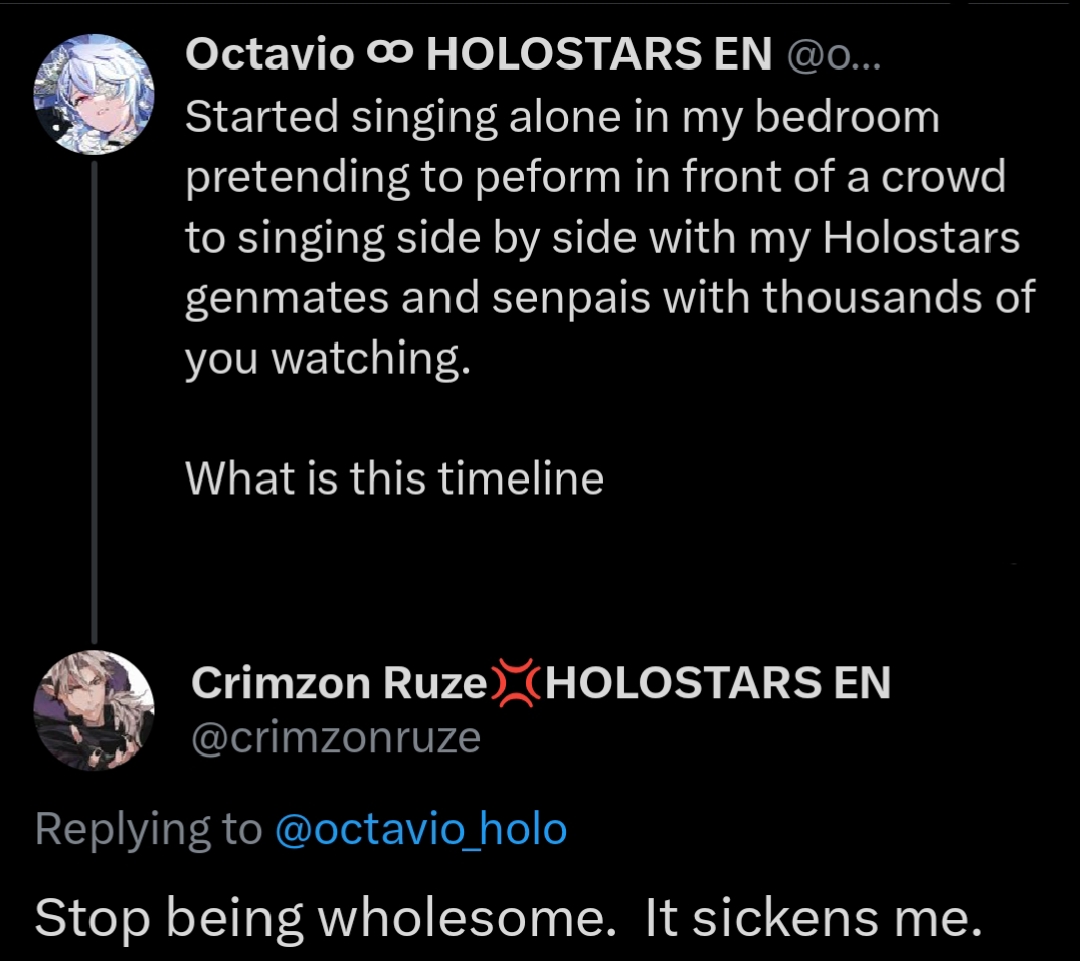Viewport: 1080px width, 961px height.
Task: Click the Octavio display name
Action: 269,56
